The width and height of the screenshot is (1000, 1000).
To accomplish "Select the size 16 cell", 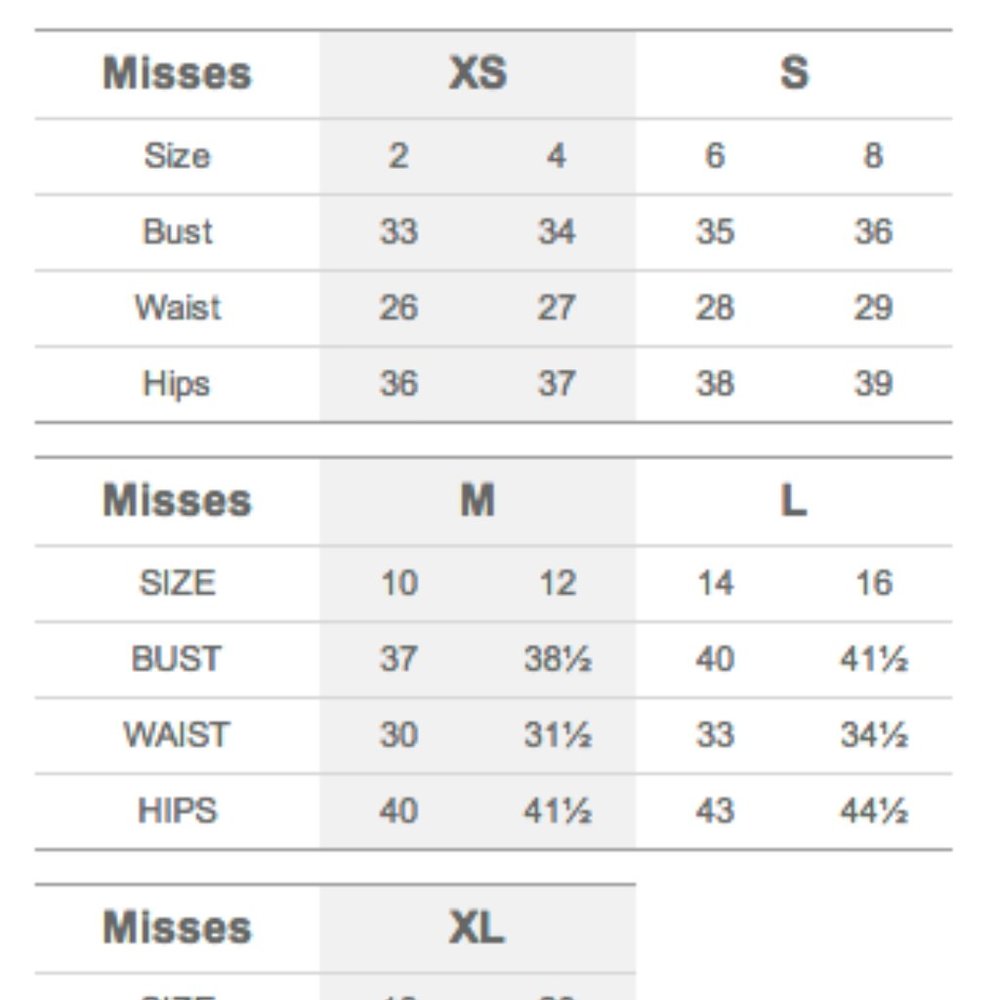I will pyautogui.click(x=873, y=583).
